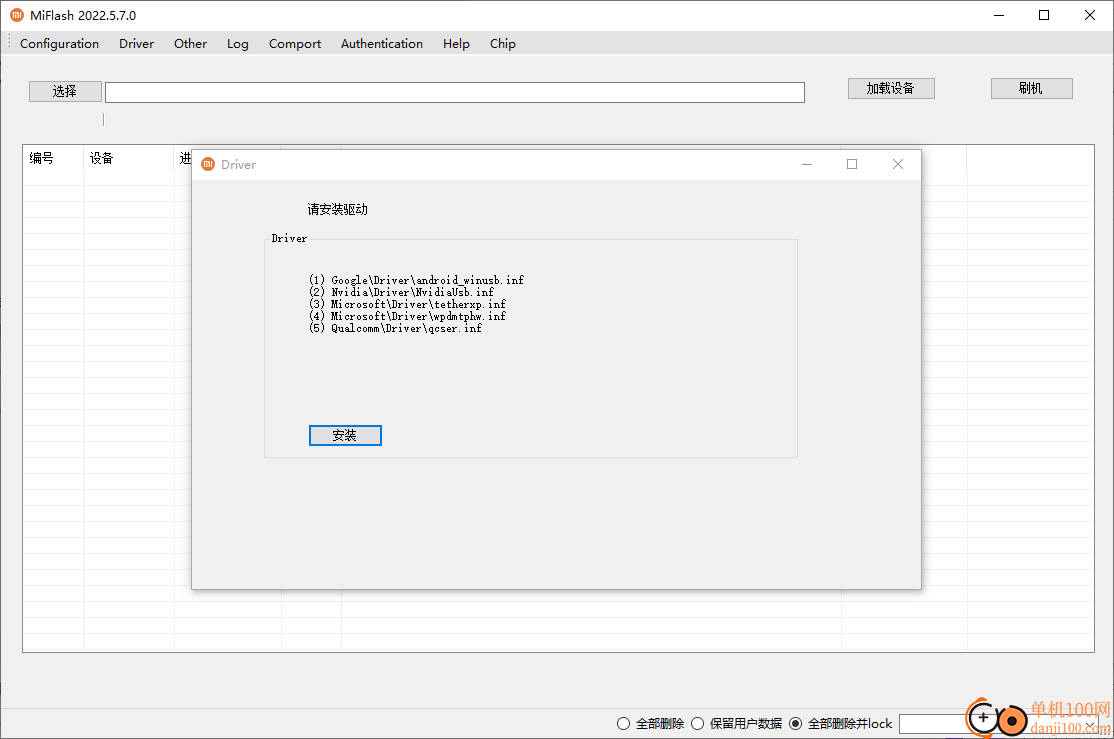Screen dimensions: 1114x739
Task: Click the Microsoft tetherxp.inf driver entry
Action: pyautogui.click(x=407, y=304)
